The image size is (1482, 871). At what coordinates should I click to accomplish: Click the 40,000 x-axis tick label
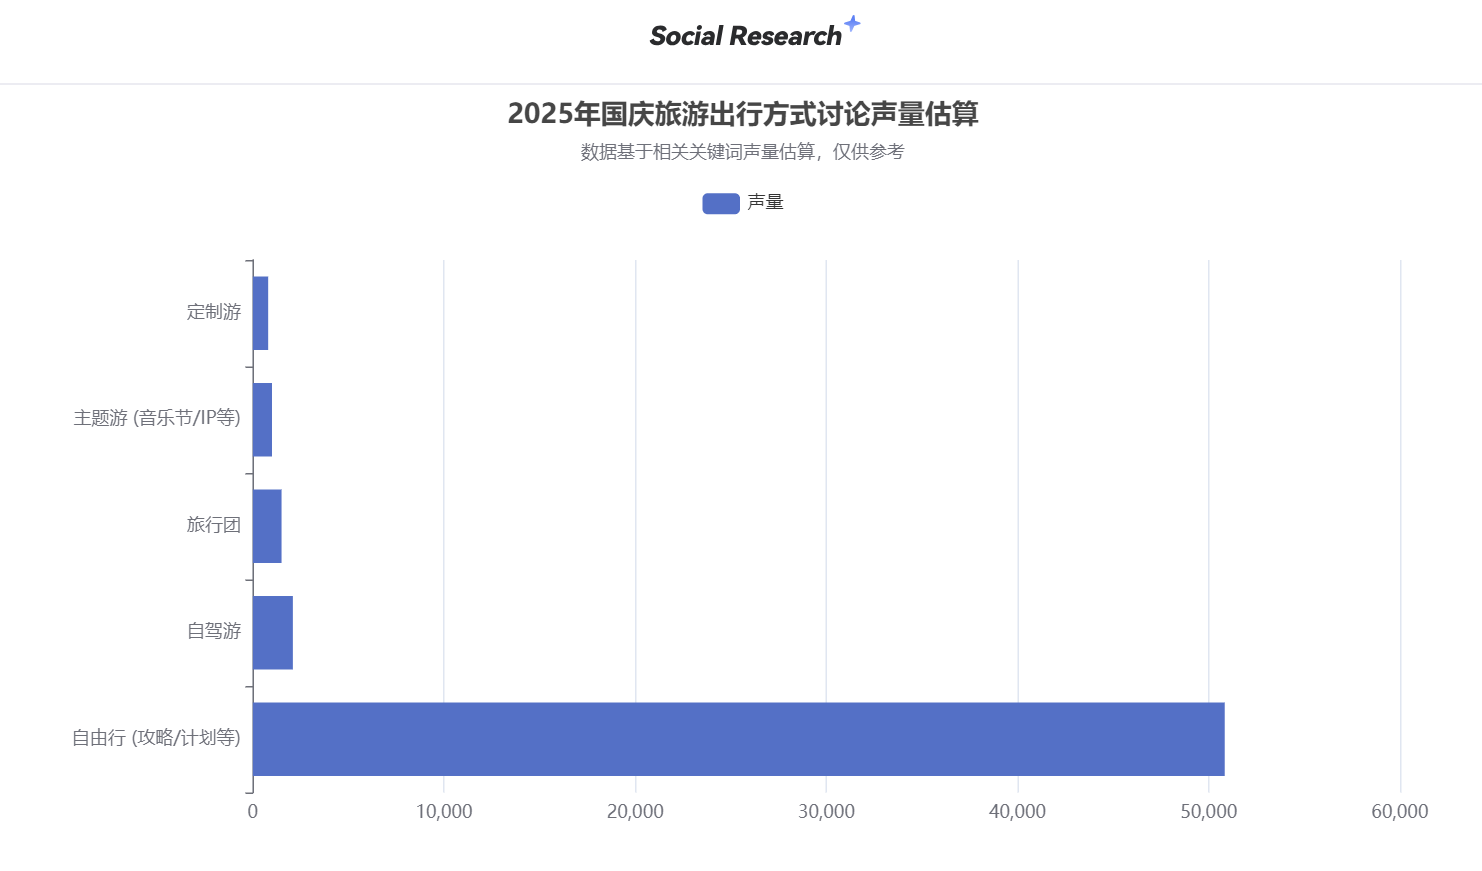pos(1018,812)
